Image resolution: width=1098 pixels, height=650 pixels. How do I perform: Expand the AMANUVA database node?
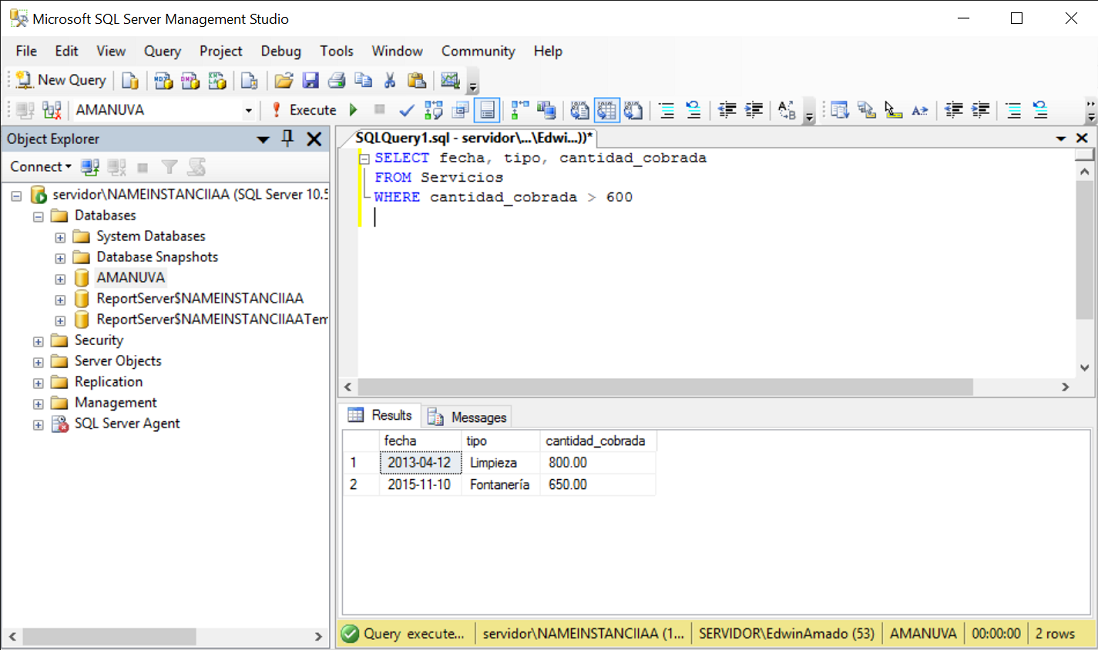click(58, 277)
